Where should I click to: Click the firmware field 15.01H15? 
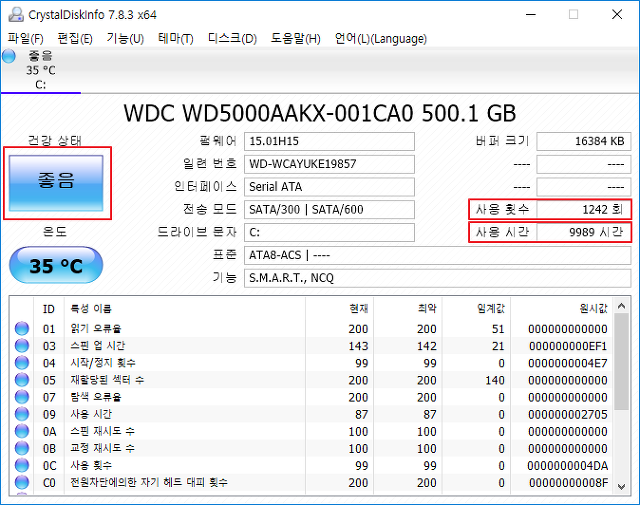tap(329, 141)
